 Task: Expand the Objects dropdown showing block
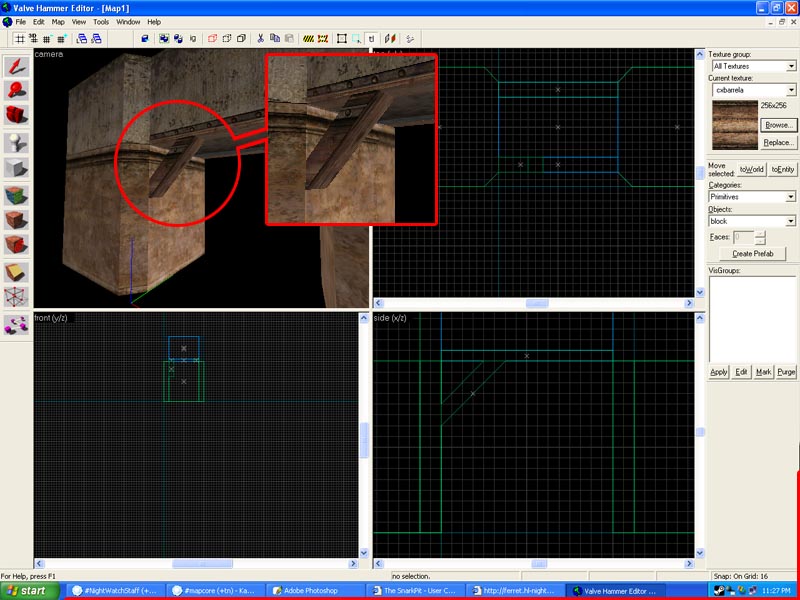pos(791,221)
